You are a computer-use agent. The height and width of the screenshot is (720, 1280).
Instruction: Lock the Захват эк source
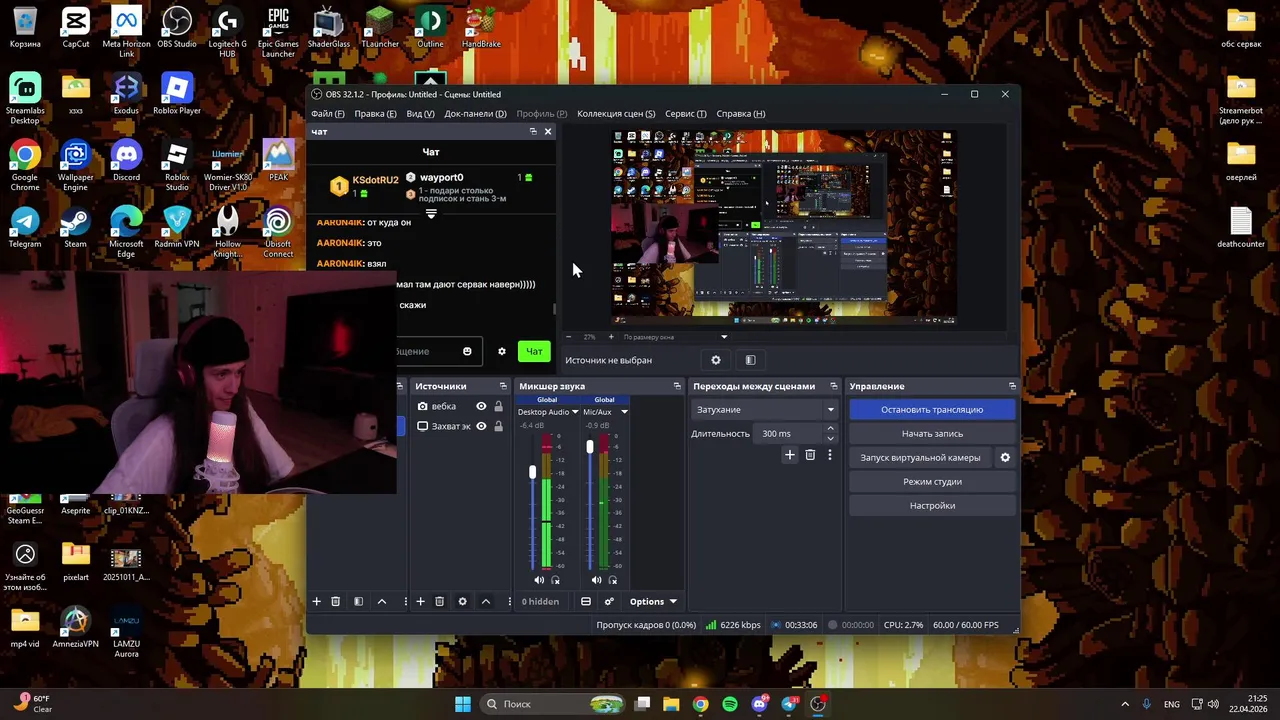498,426
